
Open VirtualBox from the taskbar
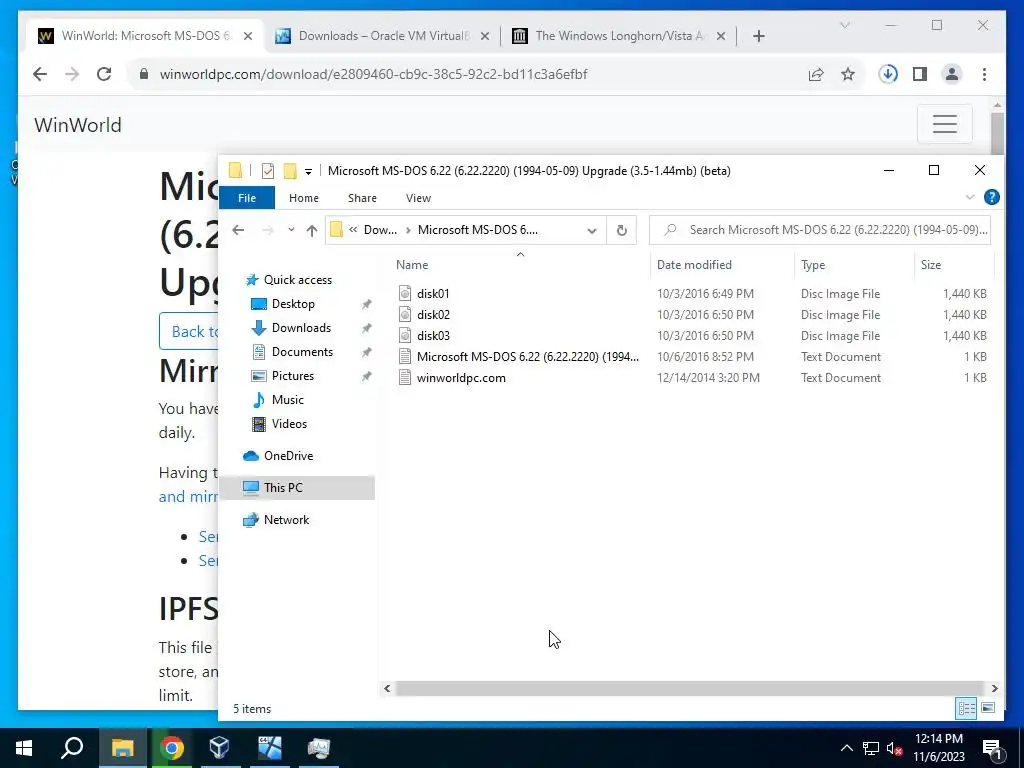coord(219,747)
